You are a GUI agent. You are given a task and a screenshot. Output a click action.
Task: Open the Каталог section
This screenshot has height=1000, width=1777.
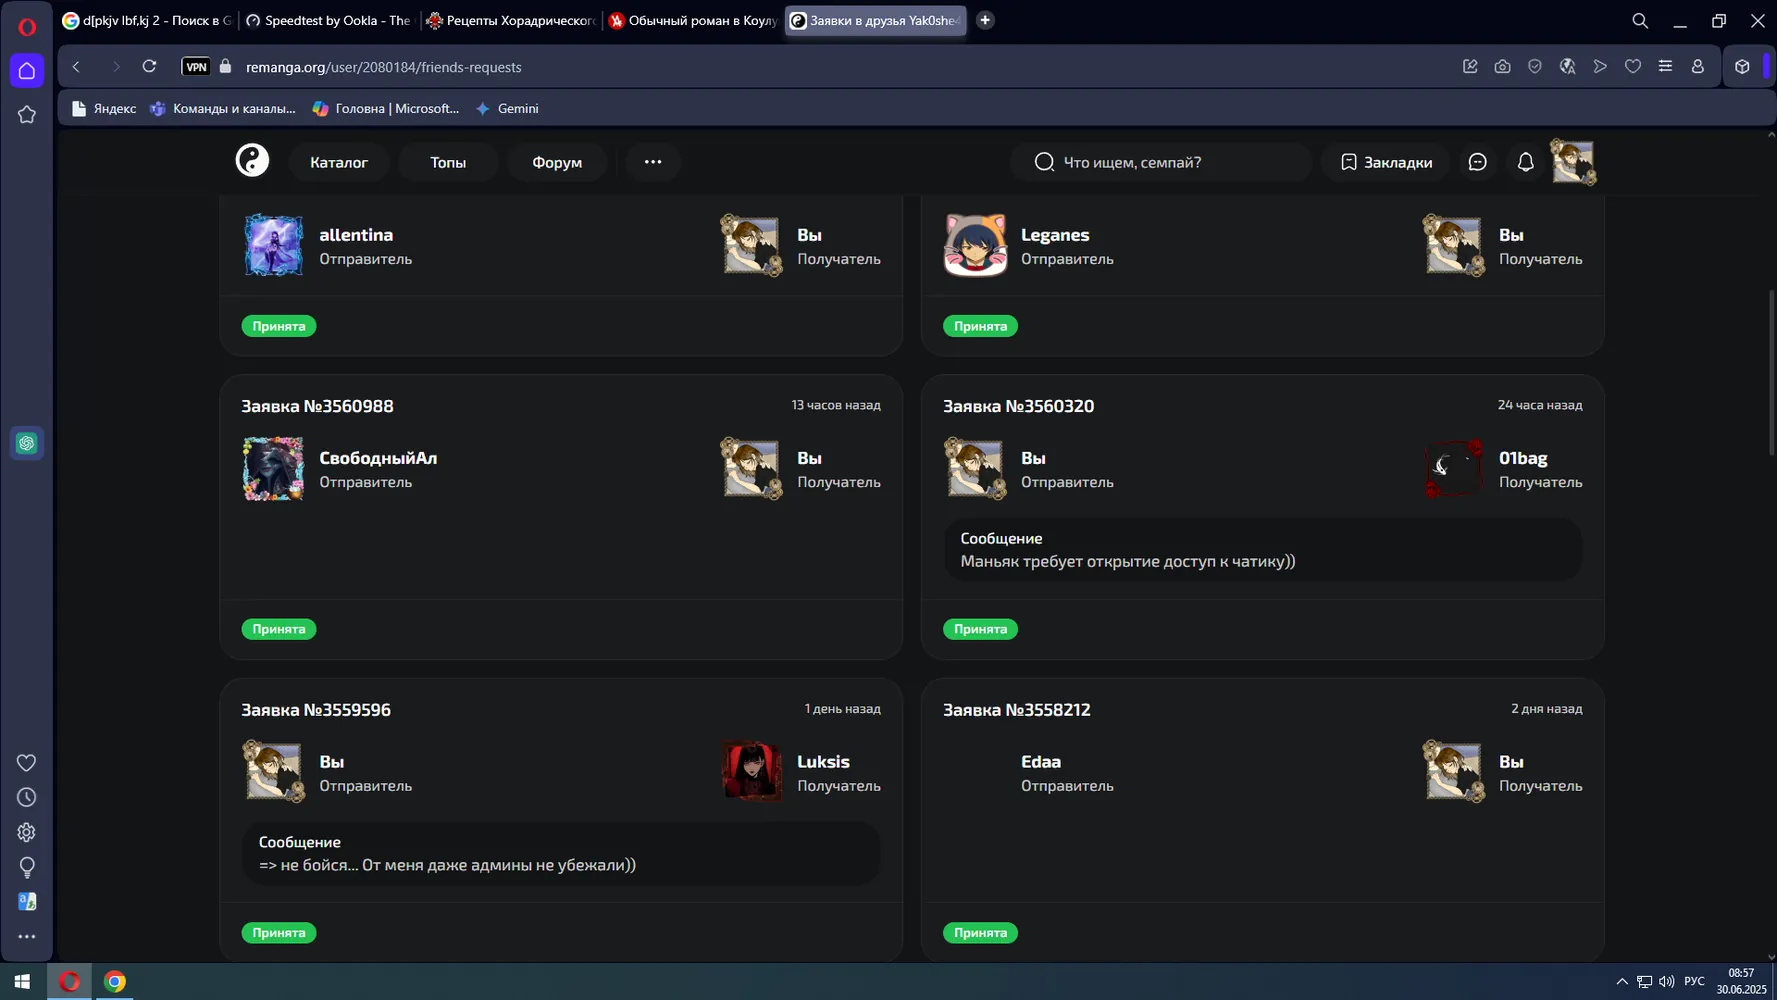point(339,162)
